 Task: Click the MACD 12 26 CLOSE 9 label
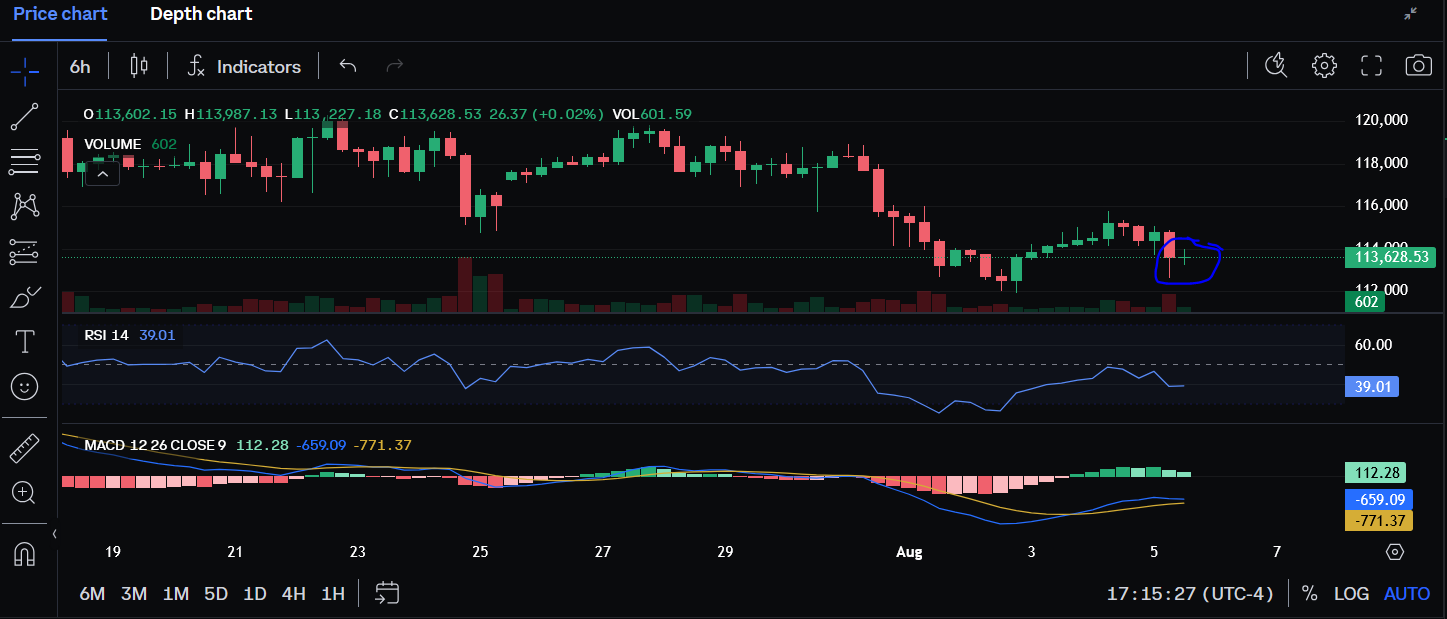(155, 445)
